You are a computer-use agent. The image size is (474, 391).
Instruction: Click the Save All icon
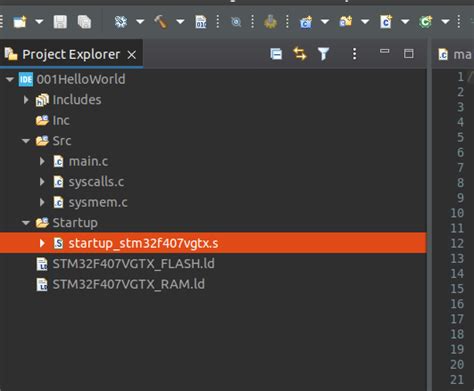84,22
